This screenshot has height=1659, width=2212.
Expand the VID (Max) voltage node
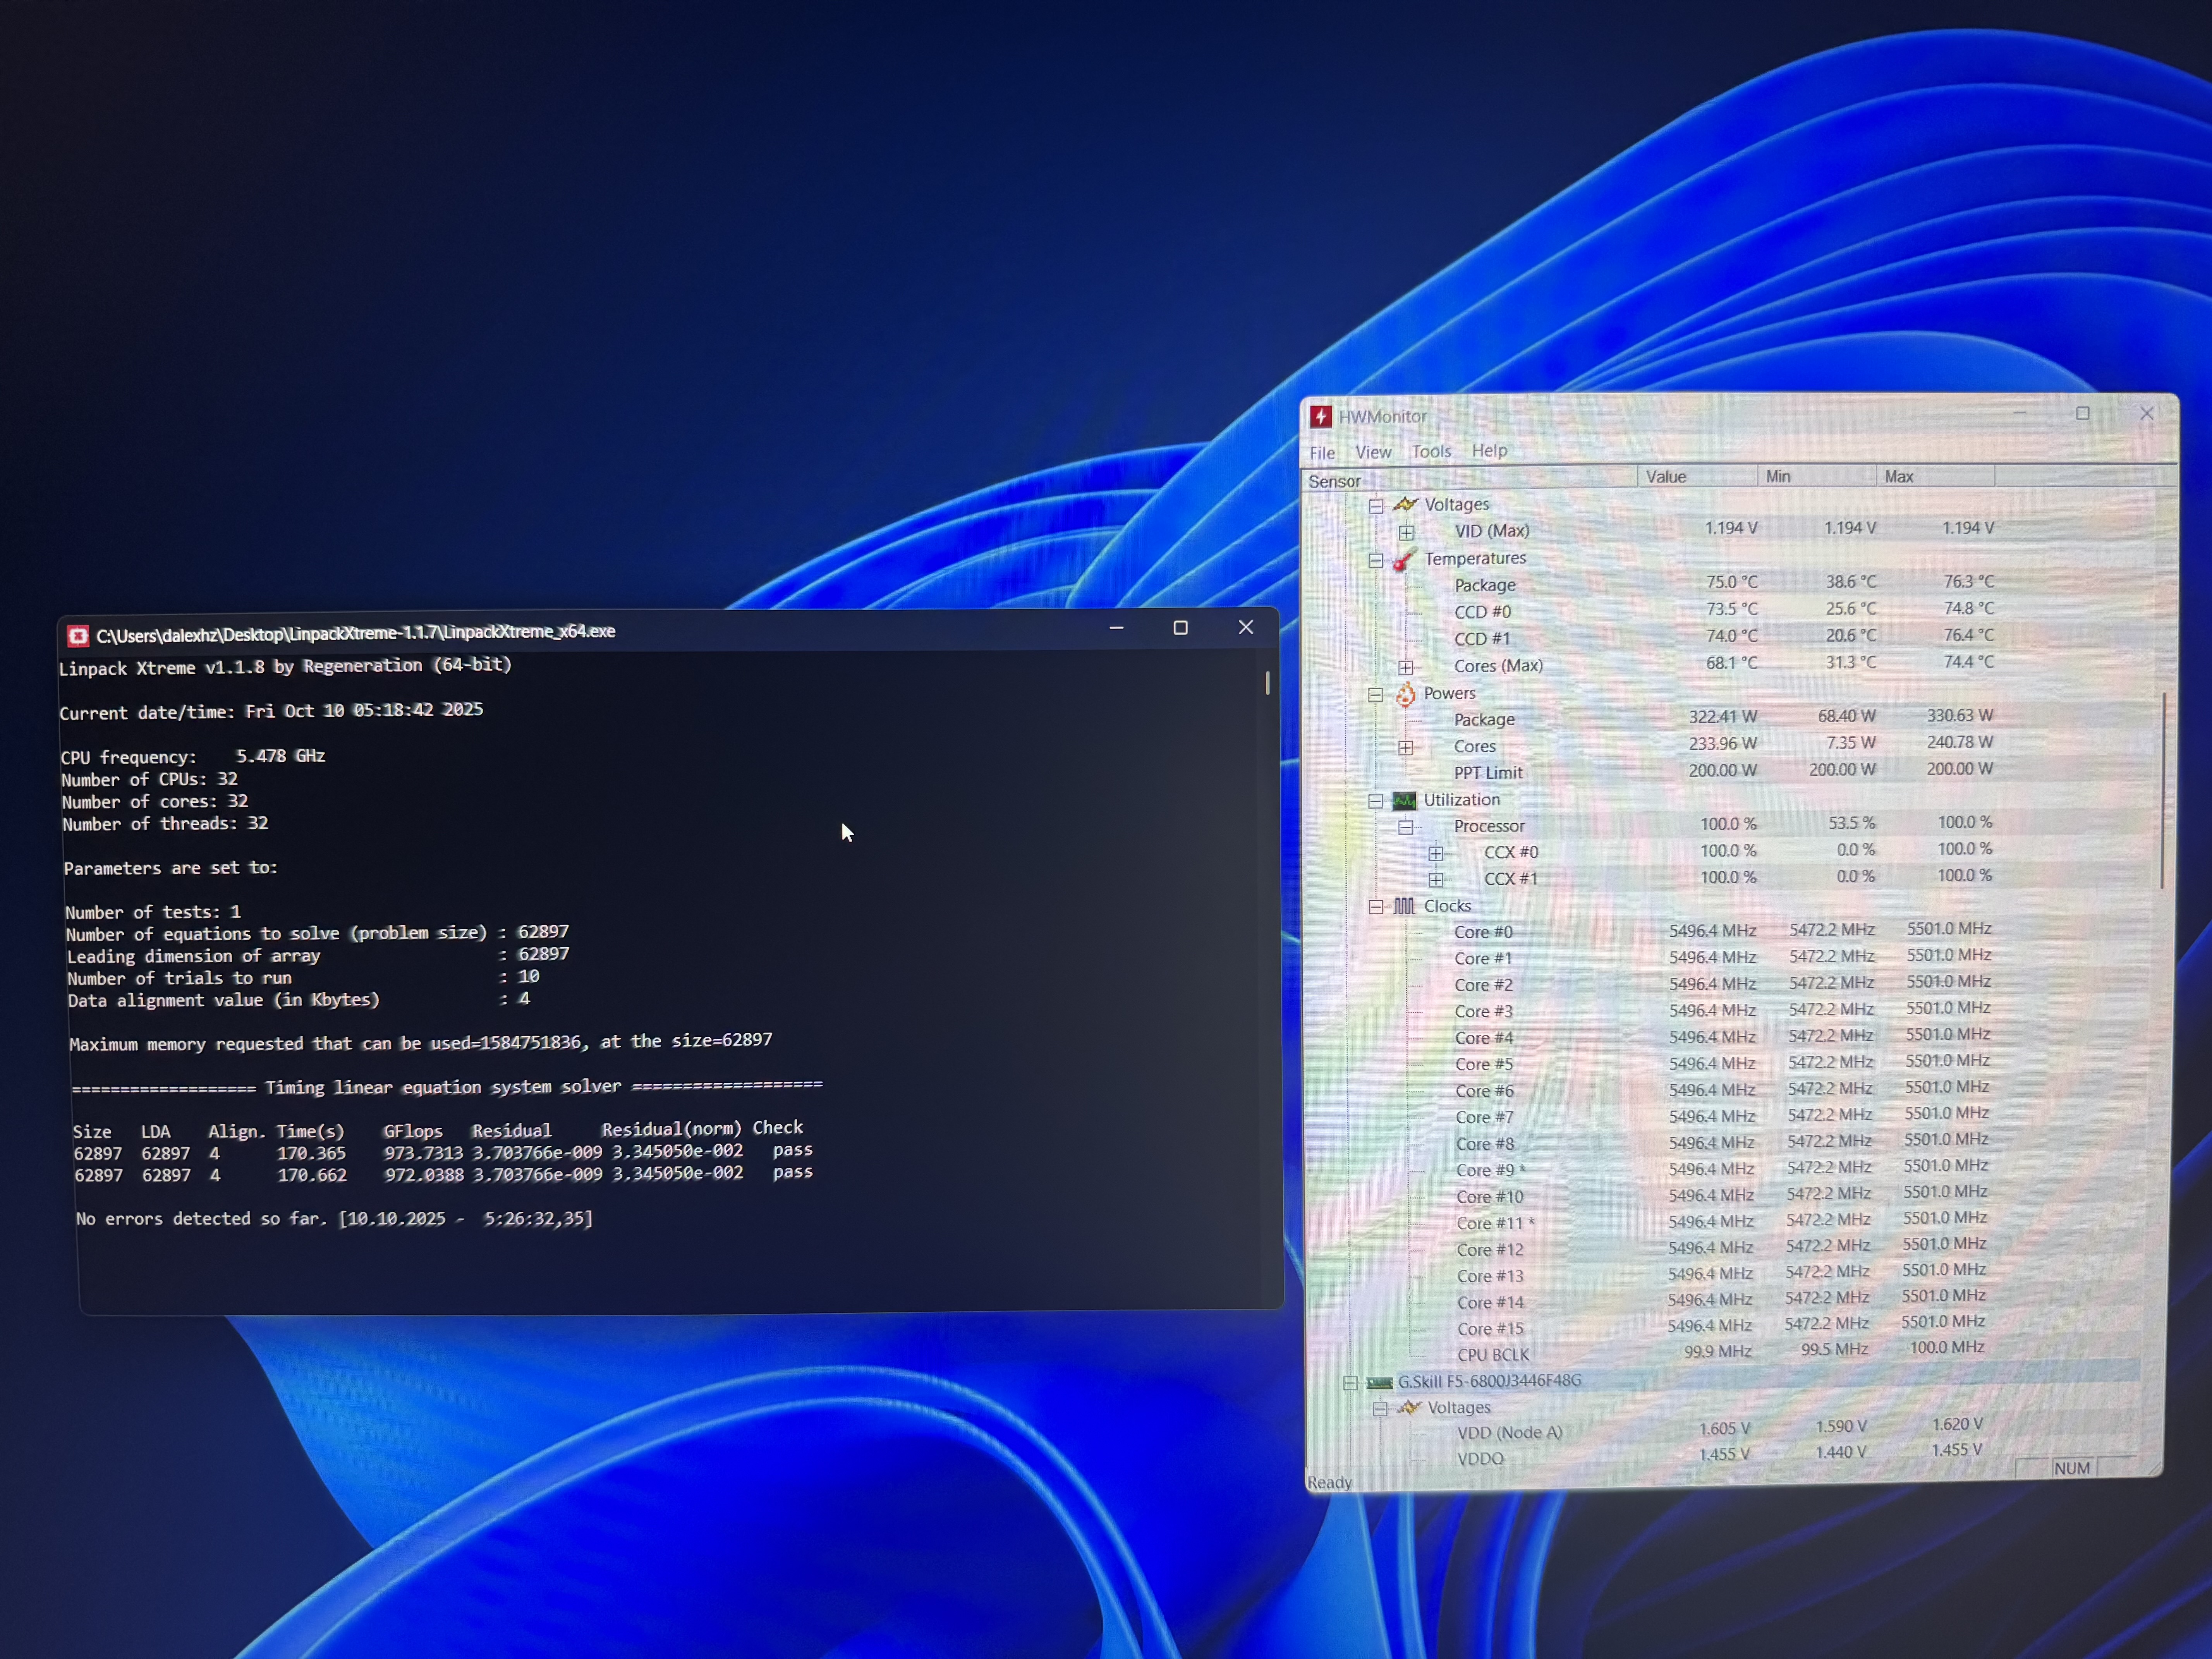click(x=1406, y=532)
